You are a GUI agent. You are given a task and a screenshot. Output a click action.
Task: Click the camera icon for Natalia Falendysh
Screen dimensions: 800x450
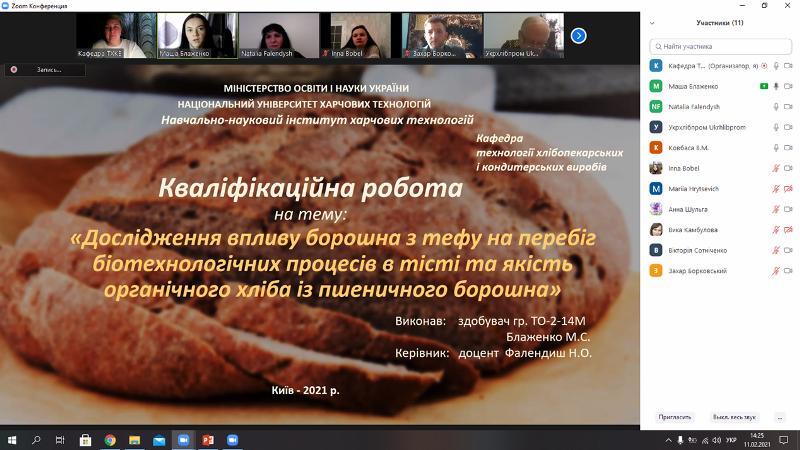click(788, 107)
